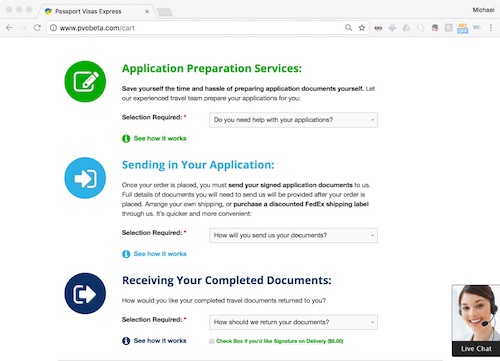
Task: Click 'purchase a discounted FedEx shipping label' text
Action: 301,204
